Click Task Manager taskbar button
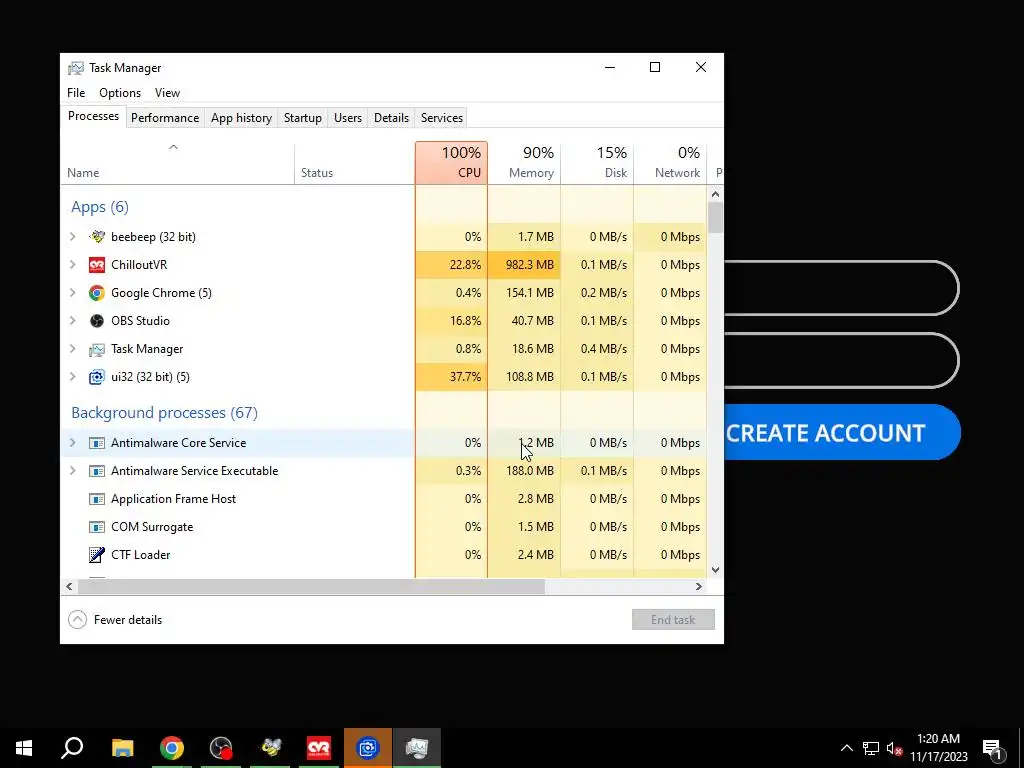 [417, 748]
